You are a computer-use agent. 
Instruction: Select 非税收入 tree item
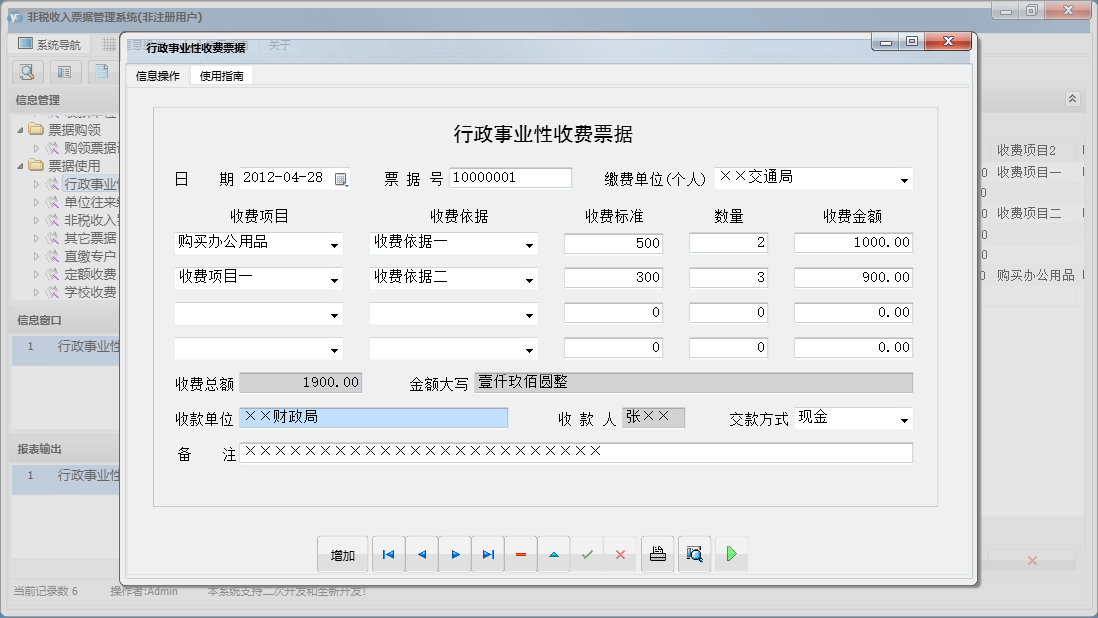coord(91,220)
